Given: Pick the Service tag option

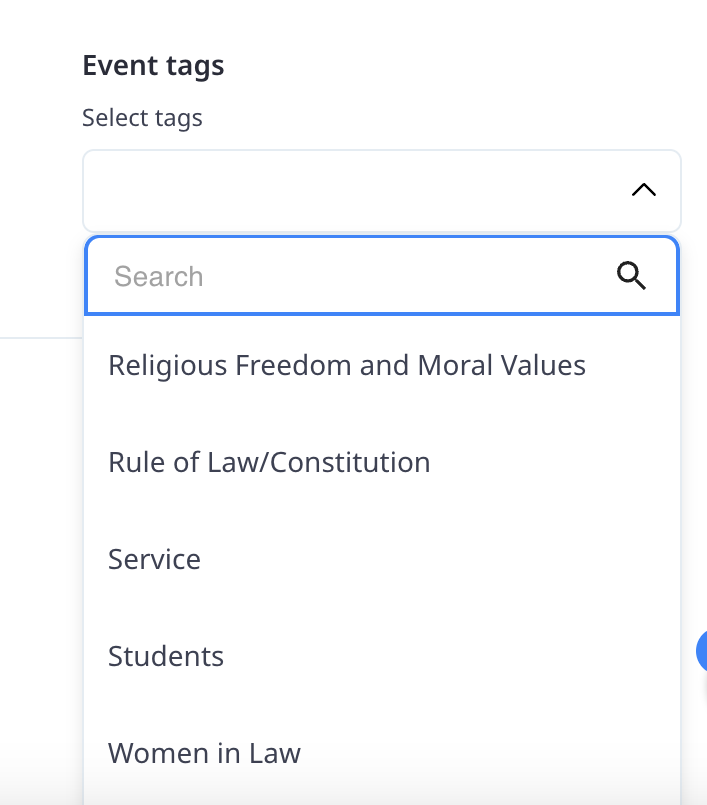Looking at the screenshot, I should pos(154,559).
